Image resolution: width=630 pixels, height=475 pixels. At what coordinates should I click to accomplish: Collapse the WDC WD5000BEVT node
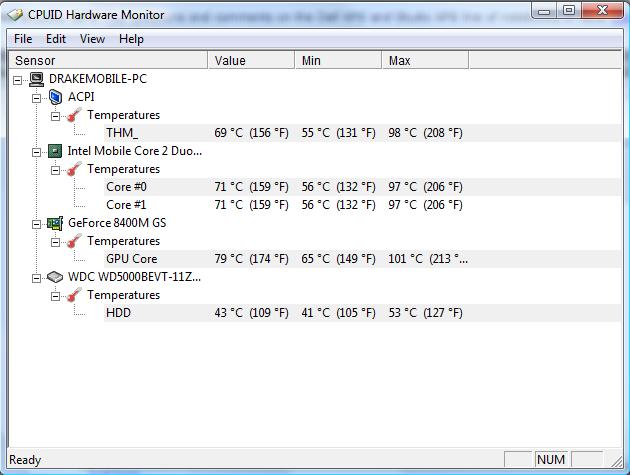[37, 278]
